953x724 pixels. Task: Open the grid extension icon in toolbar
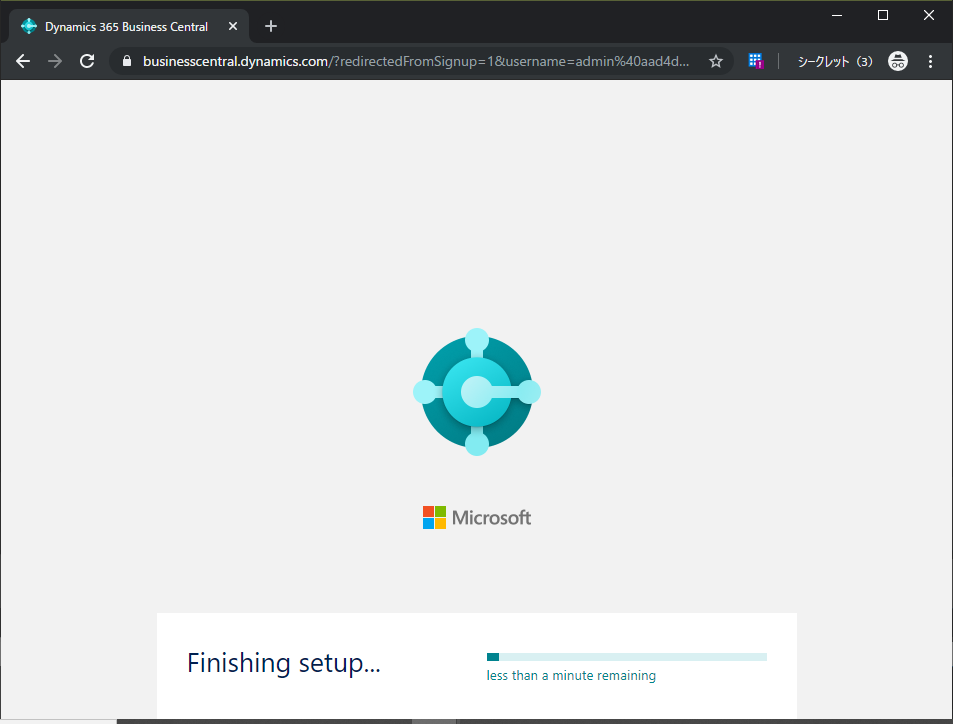[x=755, y=61]
